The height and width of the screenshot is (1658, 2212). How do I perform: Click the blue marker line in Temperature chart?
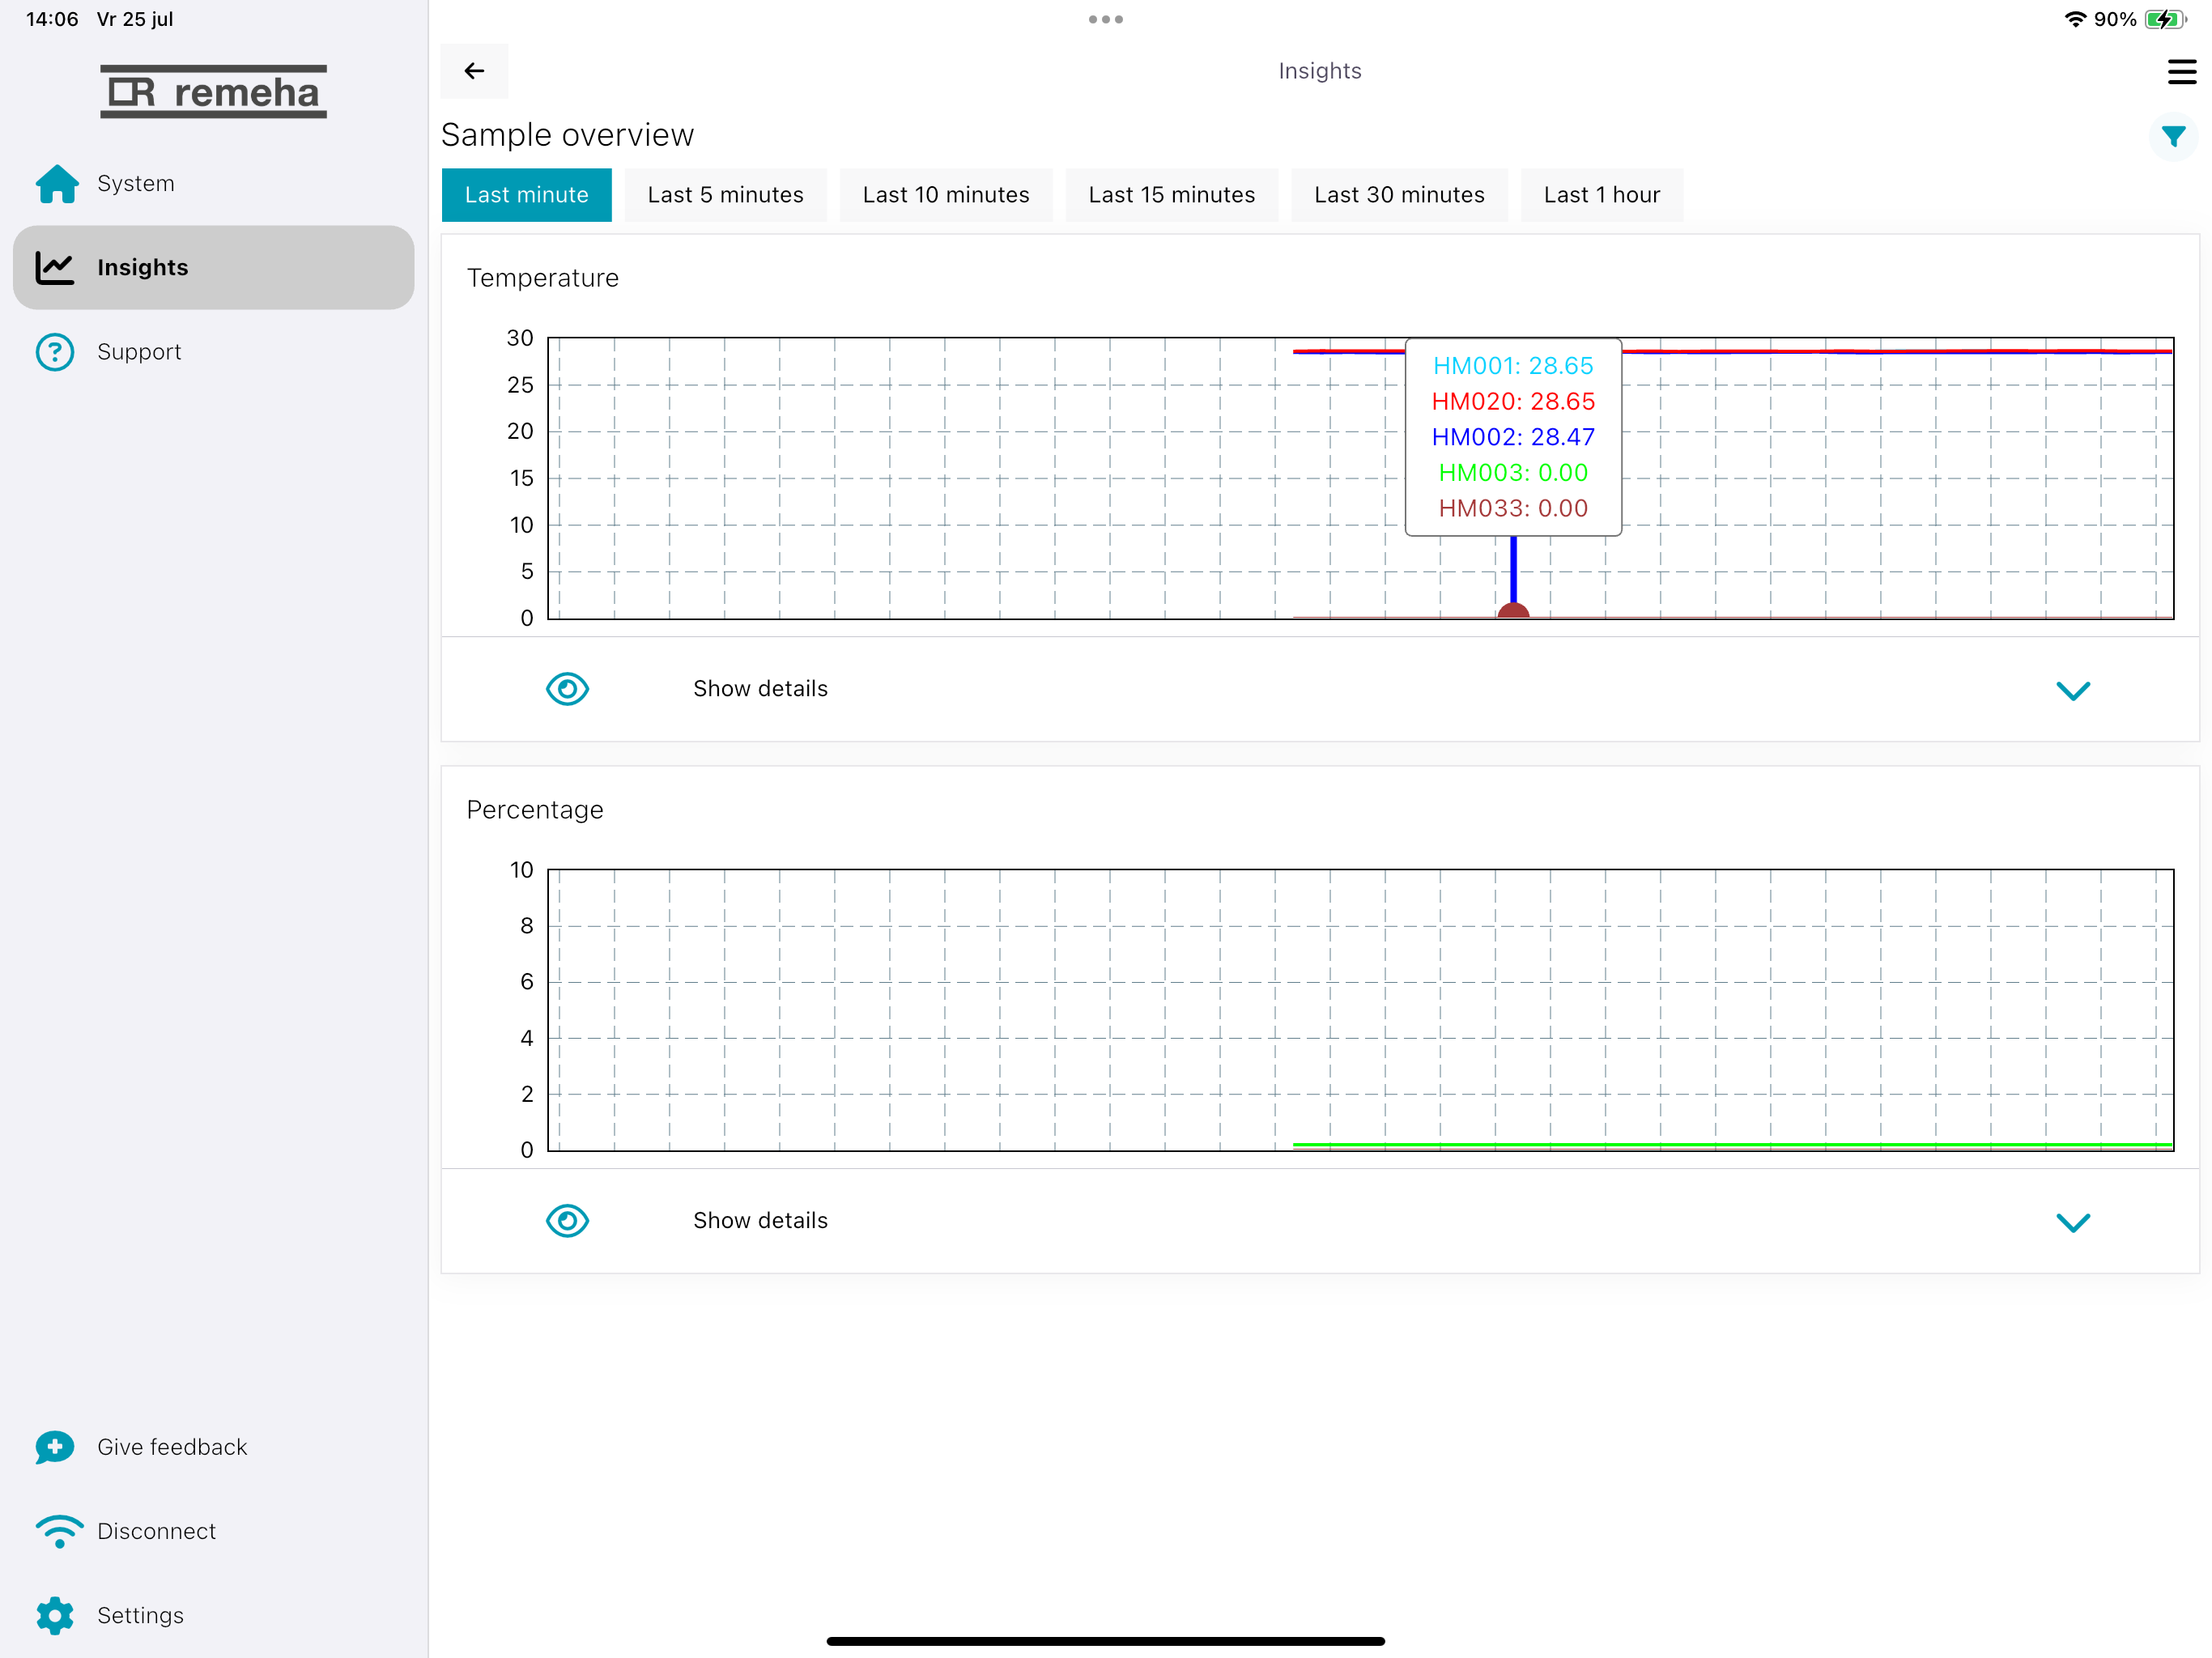1513,570
